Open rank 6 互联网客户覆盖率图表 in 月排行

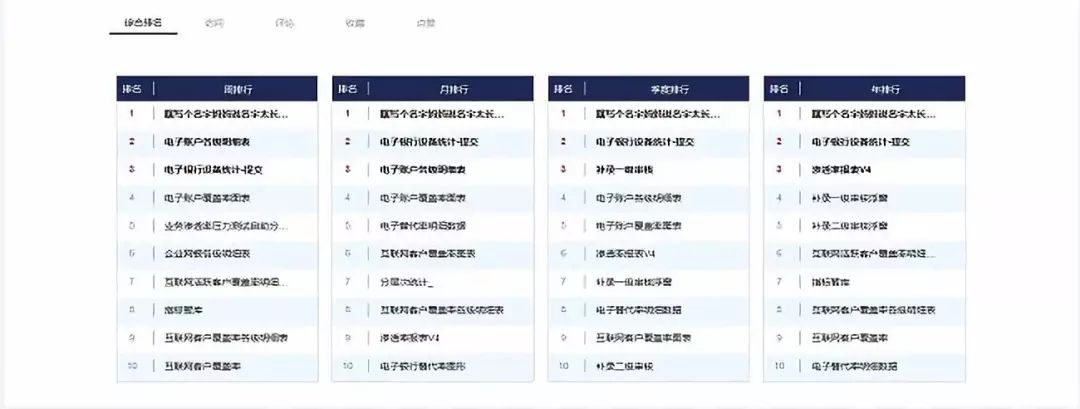click(x=428, y=253)
